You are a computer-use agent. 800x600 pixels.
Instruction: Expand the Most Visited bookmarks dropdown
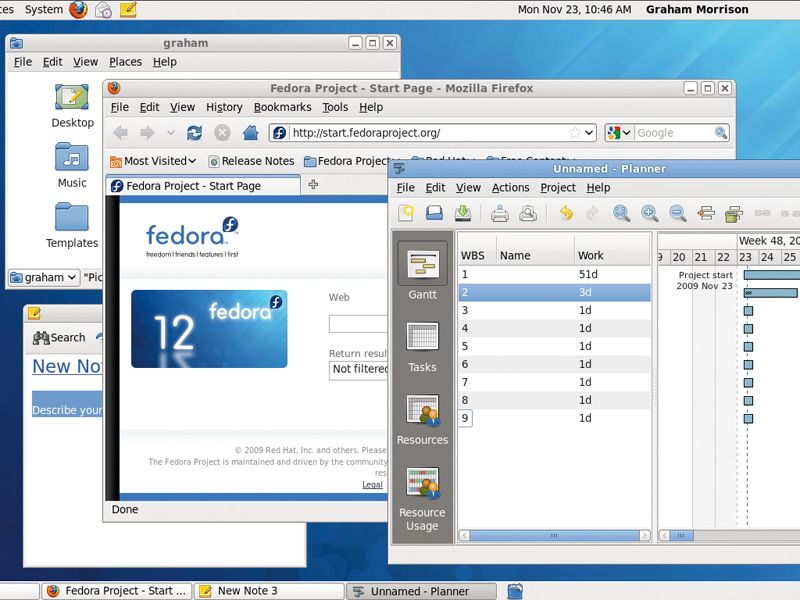click(192, 161)
